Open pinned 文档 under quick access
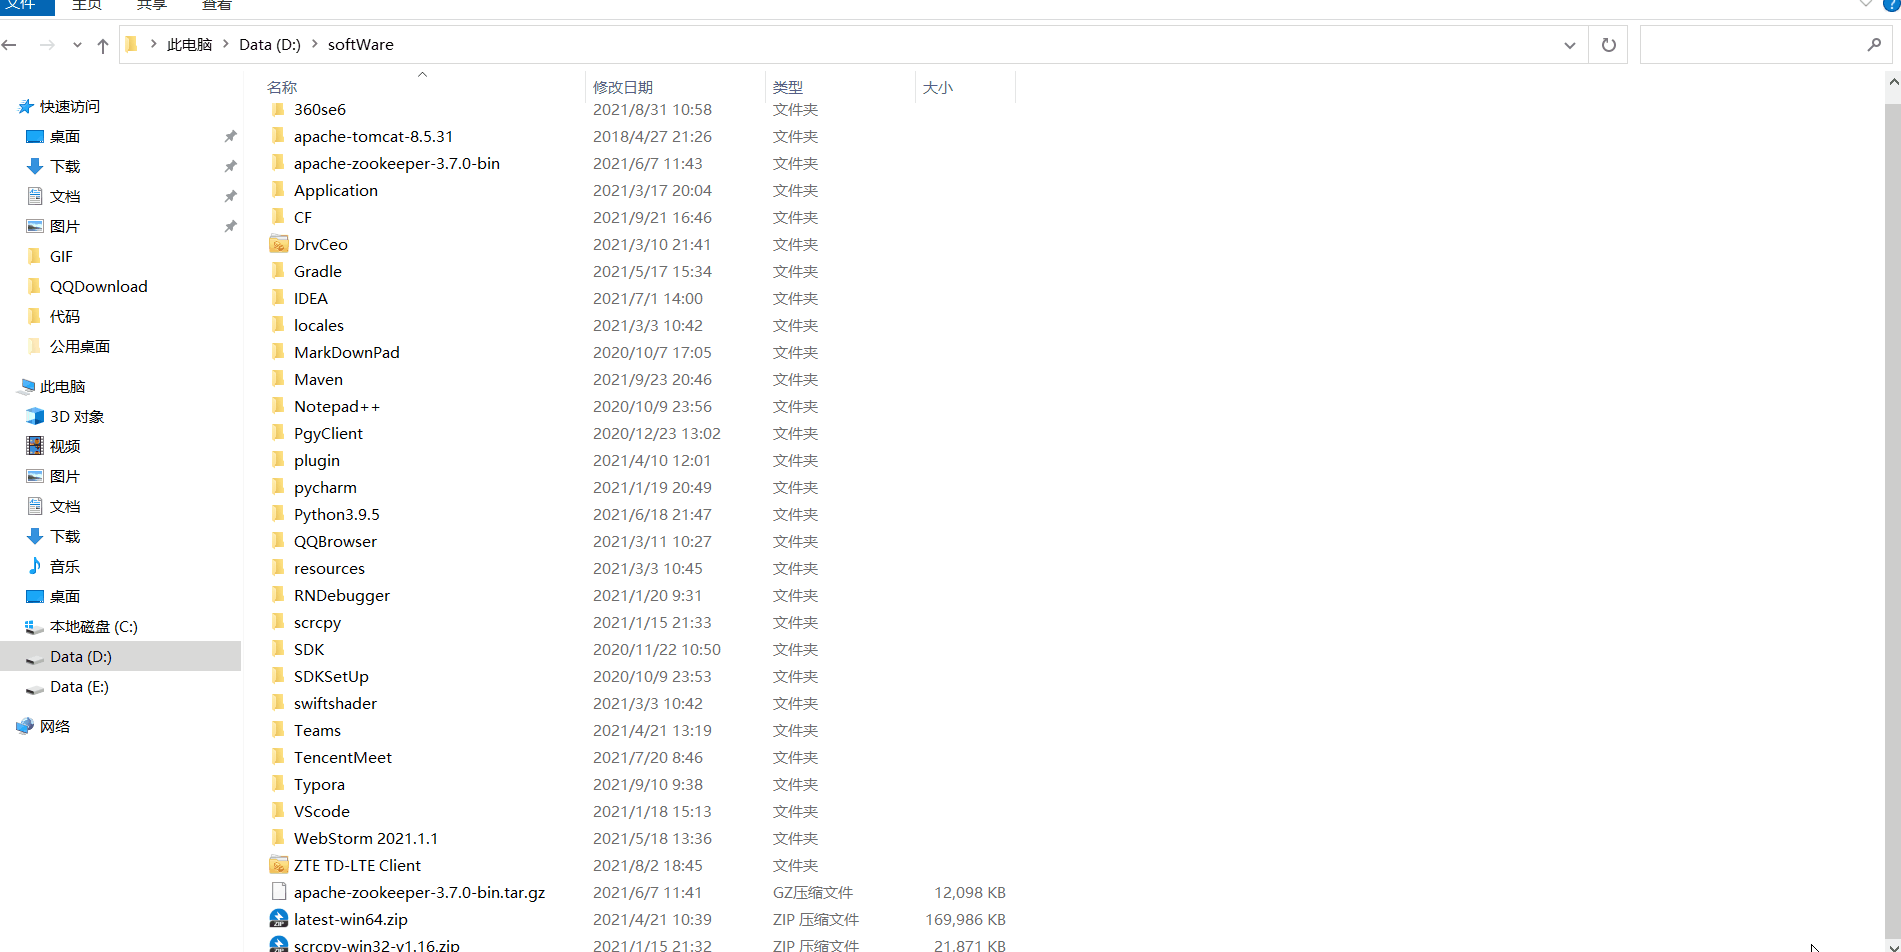 click(x=64, y=197)
